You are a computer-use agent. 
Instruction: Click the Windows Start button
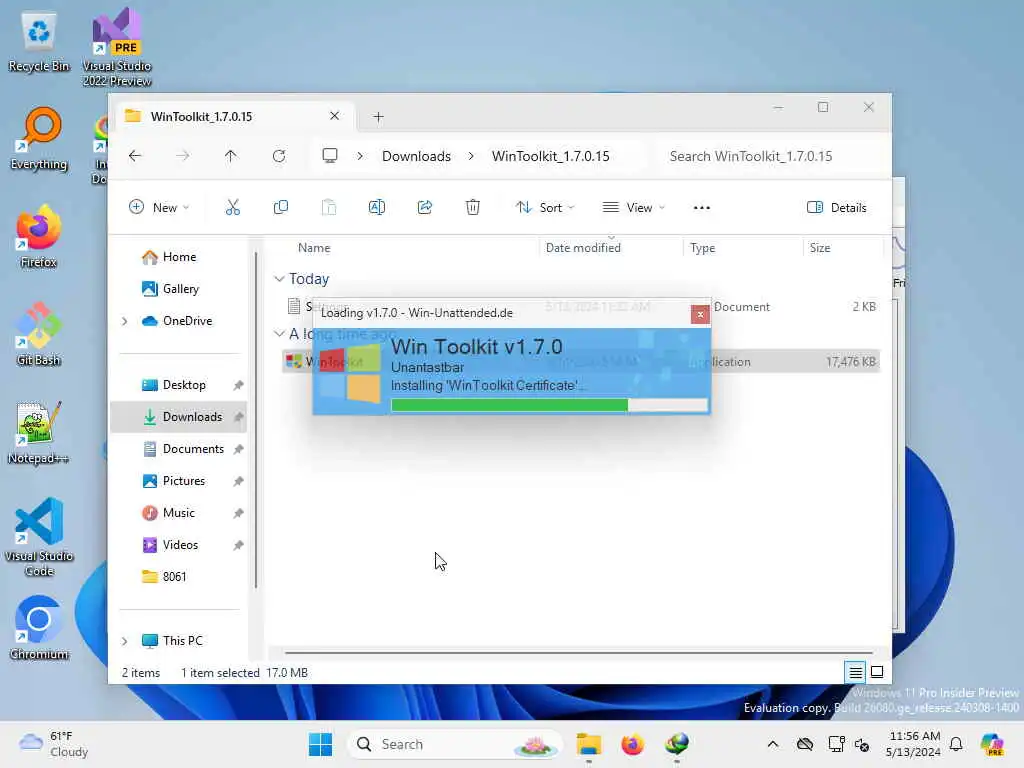pos(321,744)
